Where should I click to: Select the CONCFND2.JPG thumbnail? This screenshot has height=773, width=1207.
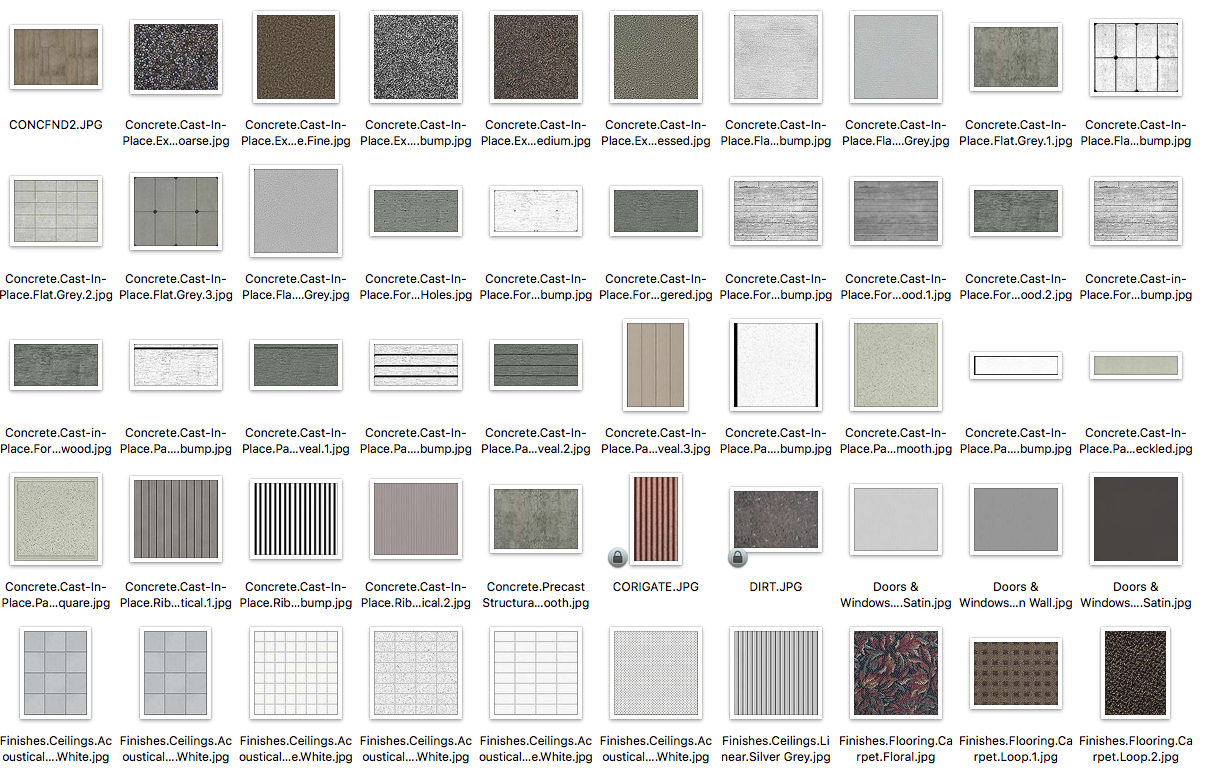(56, 57)
